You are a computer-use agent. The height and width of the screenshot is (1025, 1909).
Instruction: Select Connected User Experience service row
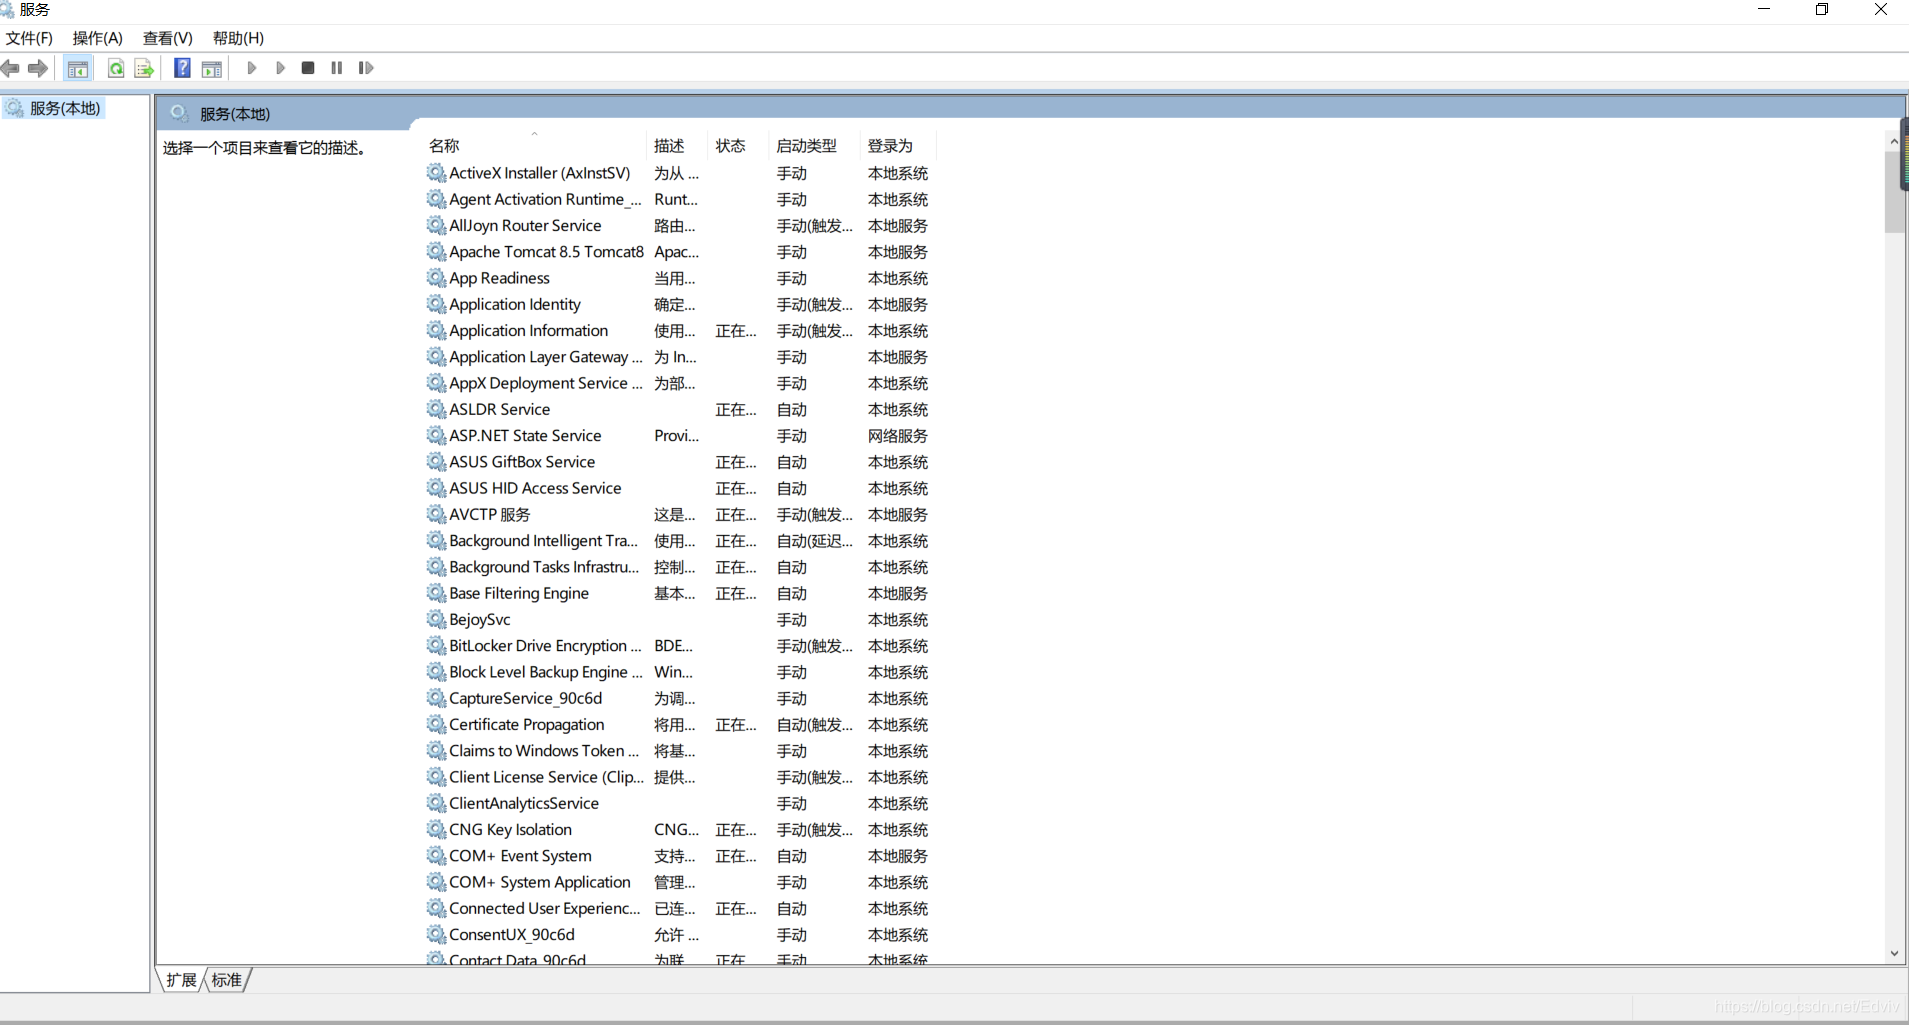point(680,908)
